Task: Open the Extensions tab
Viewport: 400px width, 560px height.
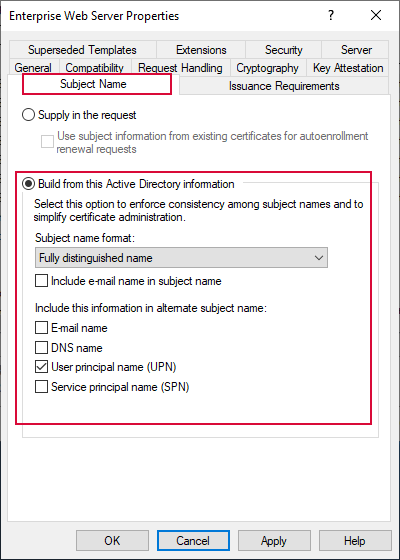Action: (x=201, y=50)
